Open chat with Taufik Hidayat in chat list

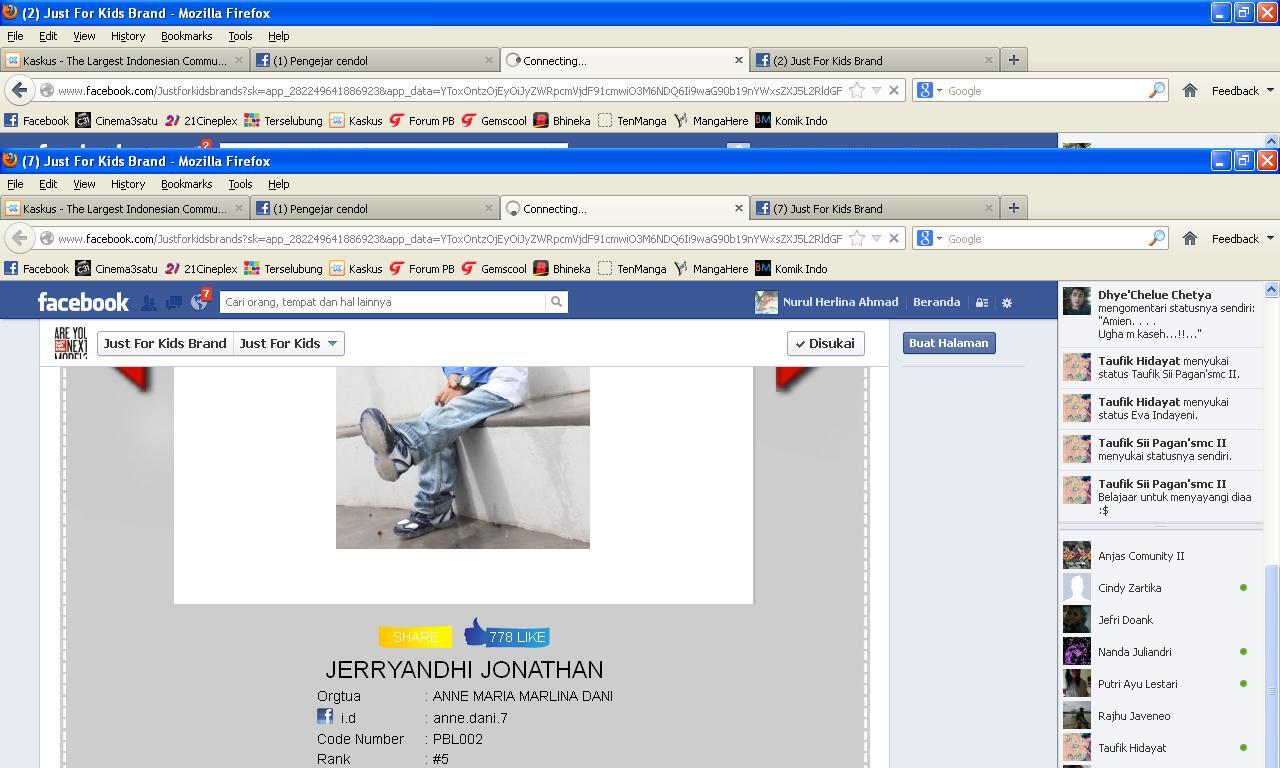coord(1162,748)
